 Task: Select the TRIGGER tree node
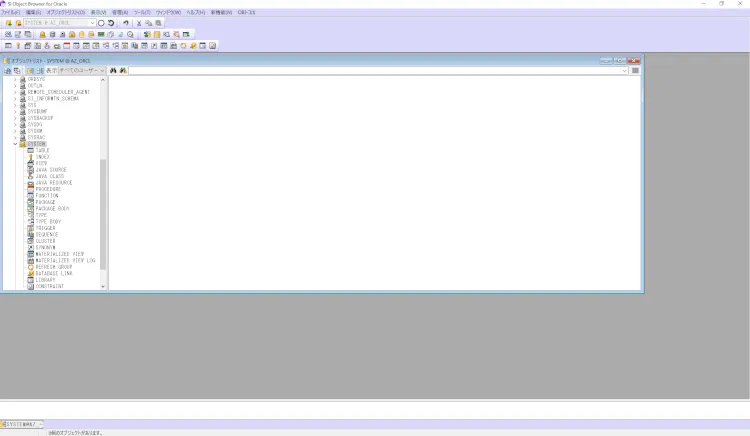coord(45,228)
